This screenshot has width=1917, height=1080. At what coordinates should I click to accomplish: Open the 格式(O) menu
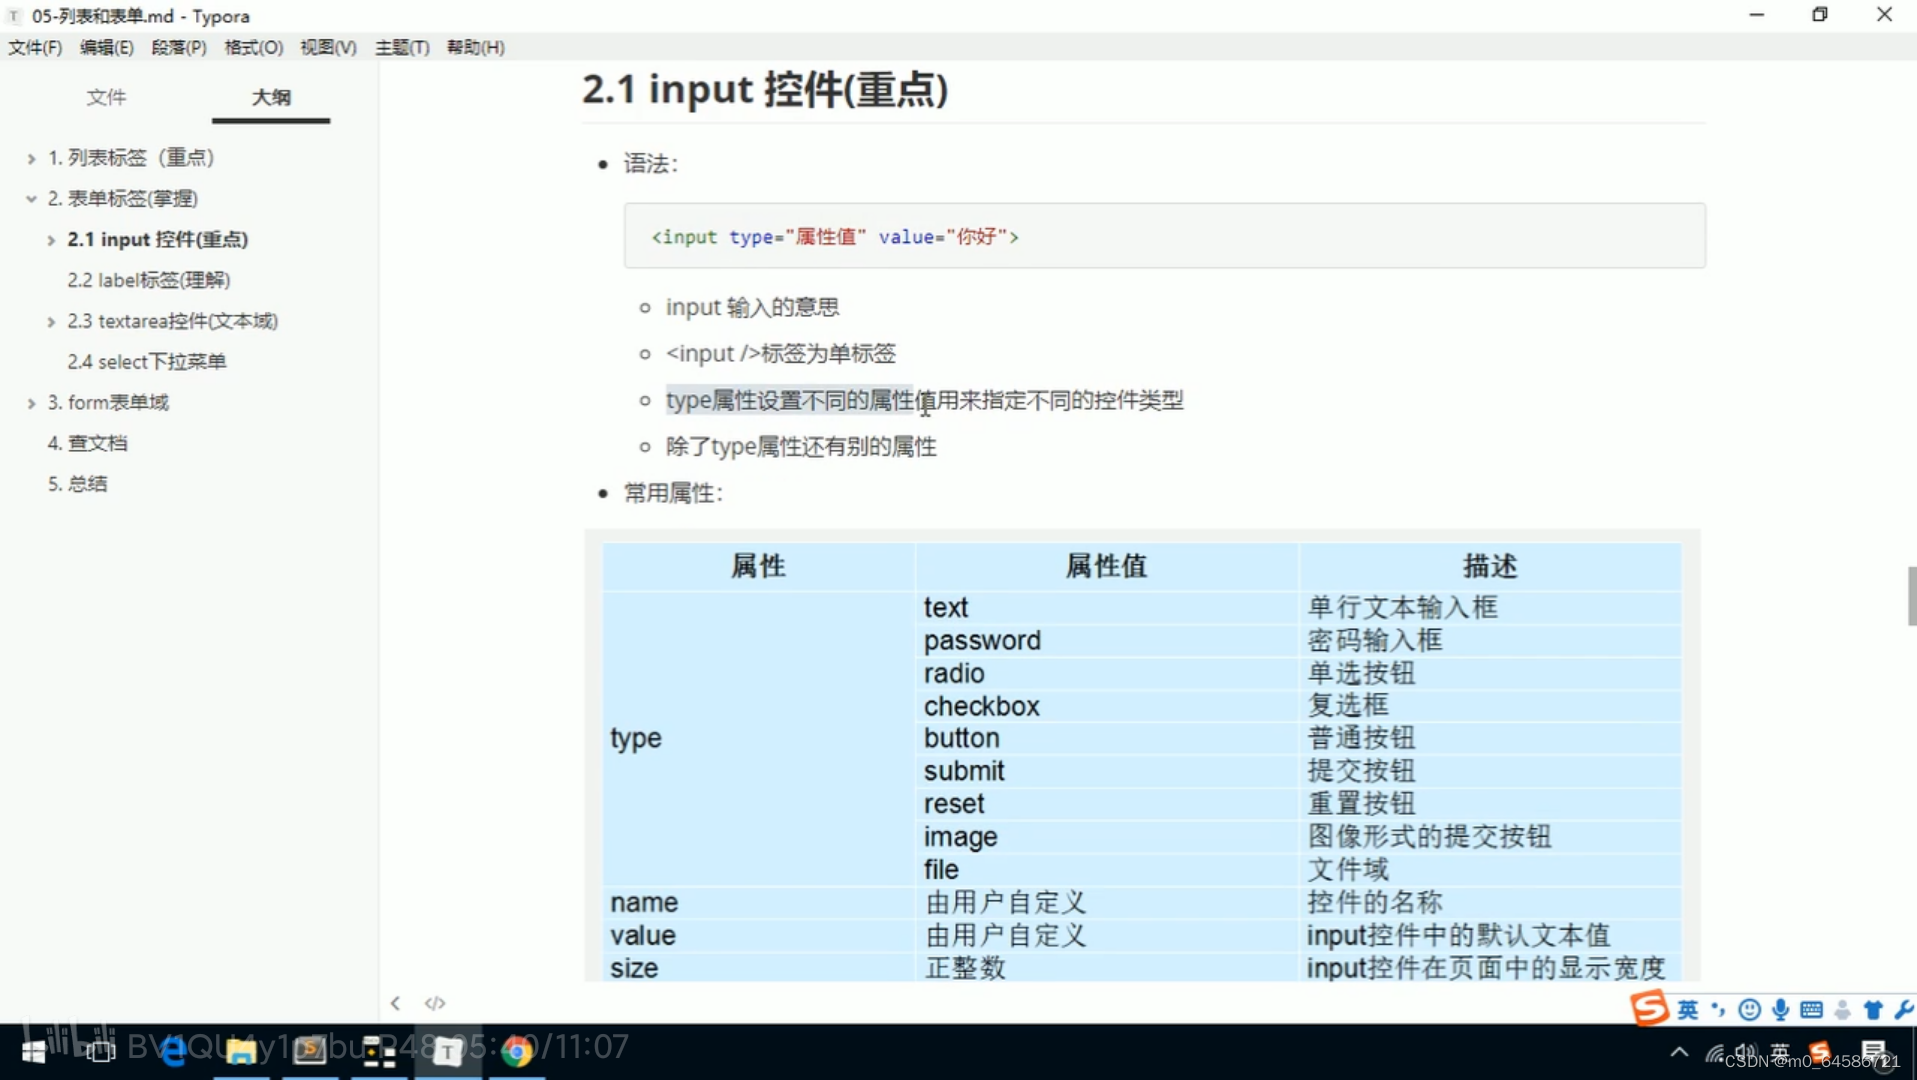[x=253, y=47]
